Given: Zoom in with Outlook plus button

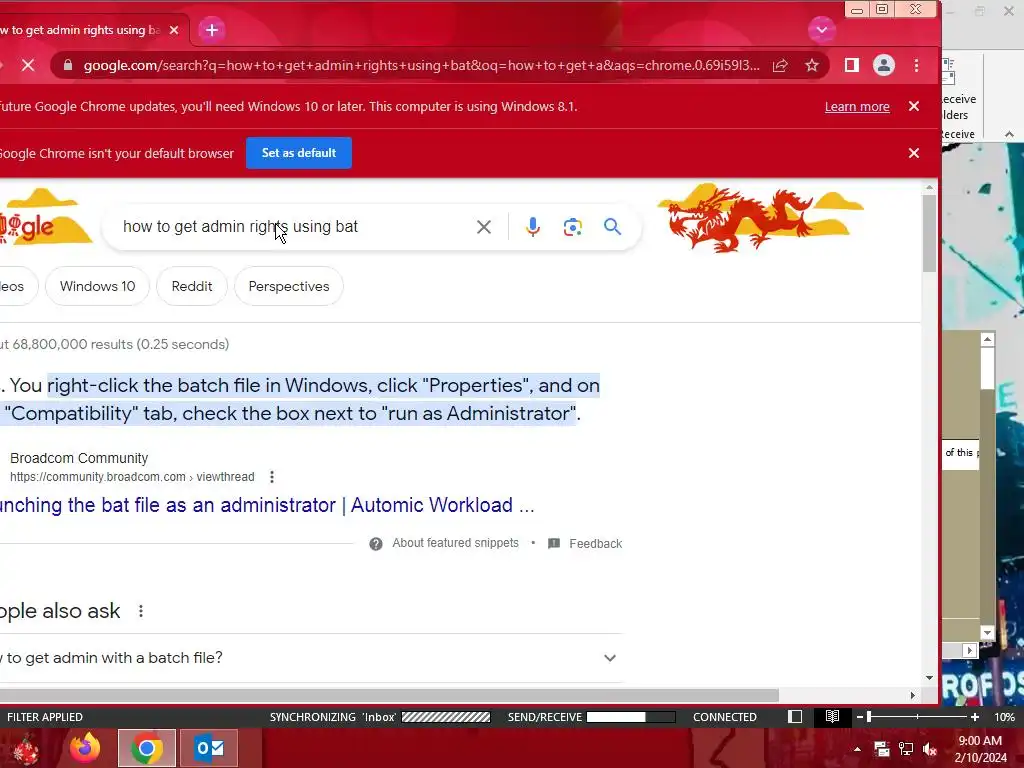Looking at the screenshot, I should click(975, 717).
